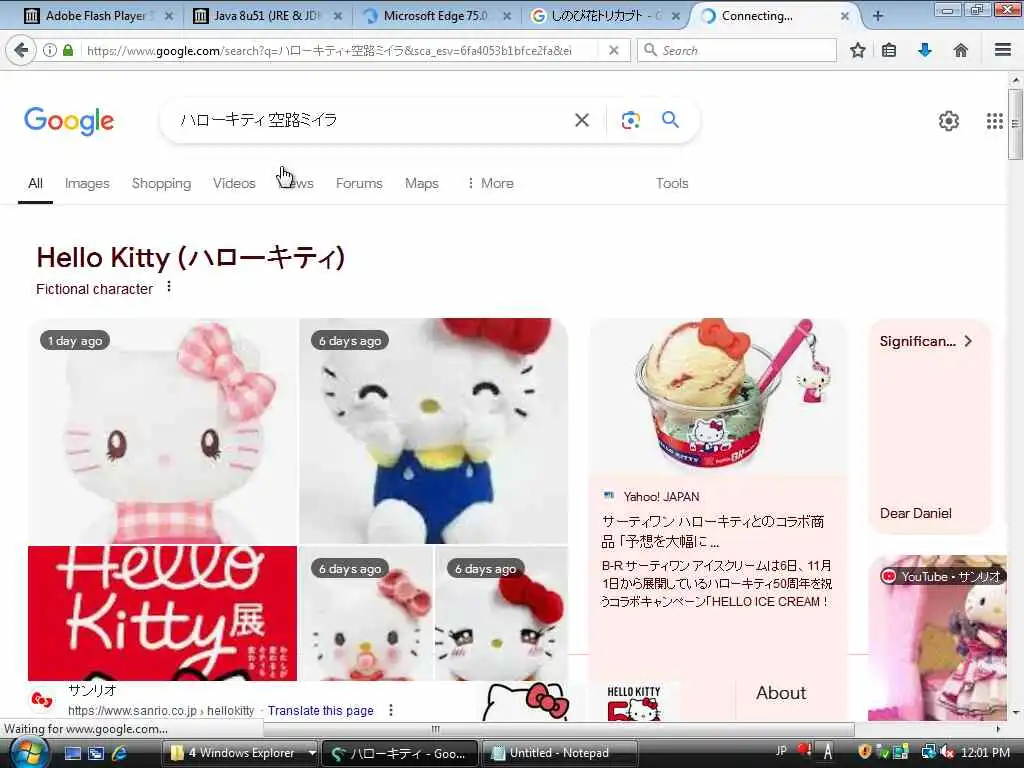Click the taskbar clock 12:01 PM

(x=985, y=752)
